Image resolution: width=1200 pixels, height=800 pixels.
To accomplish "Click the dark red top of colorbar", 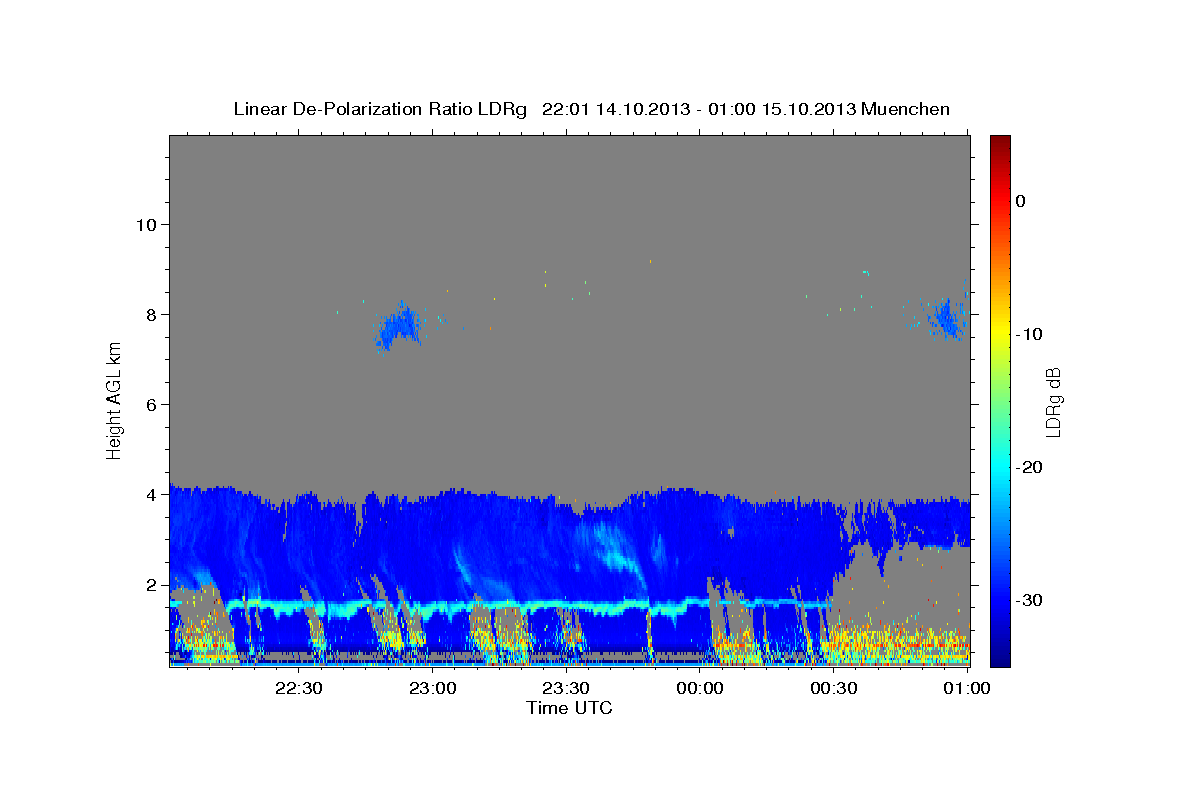I will [1000, 142].
